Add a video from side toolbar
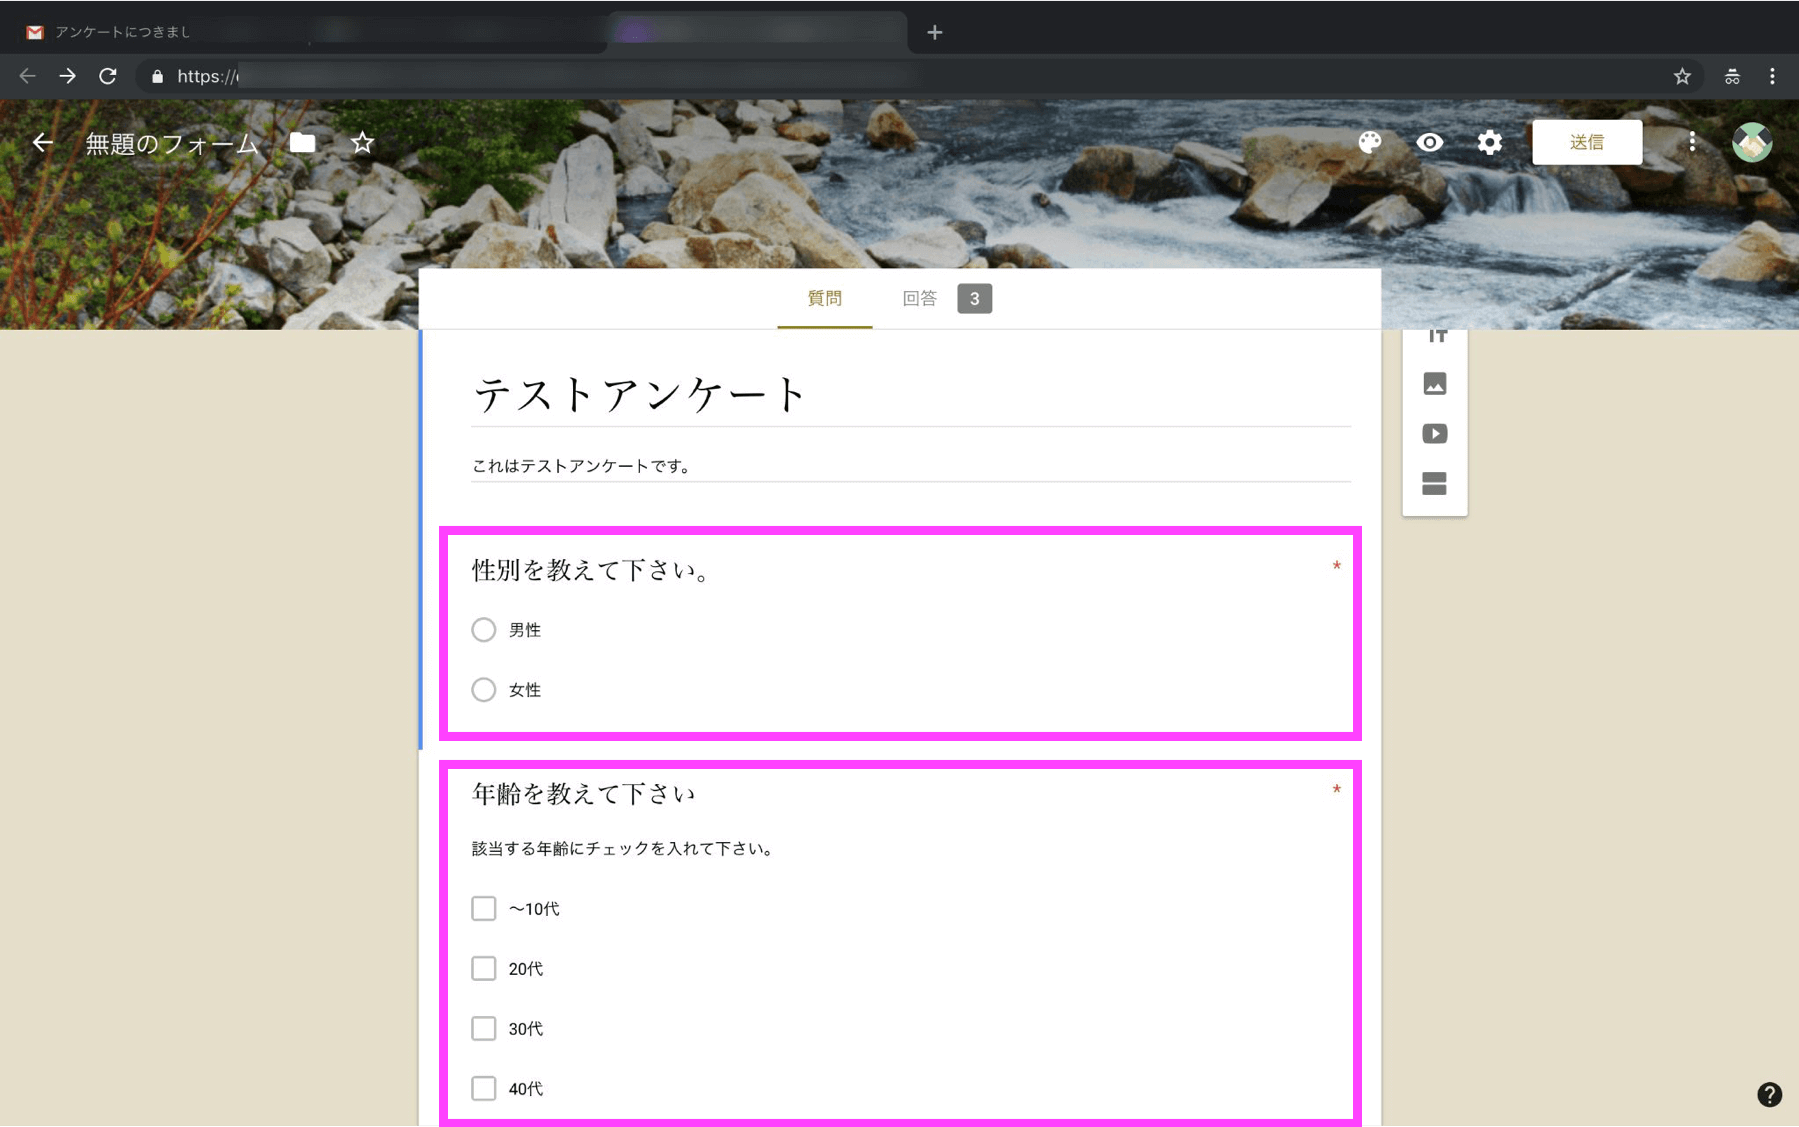Viewport: 1799px width, 1127px height. [x=1435, y=434]
